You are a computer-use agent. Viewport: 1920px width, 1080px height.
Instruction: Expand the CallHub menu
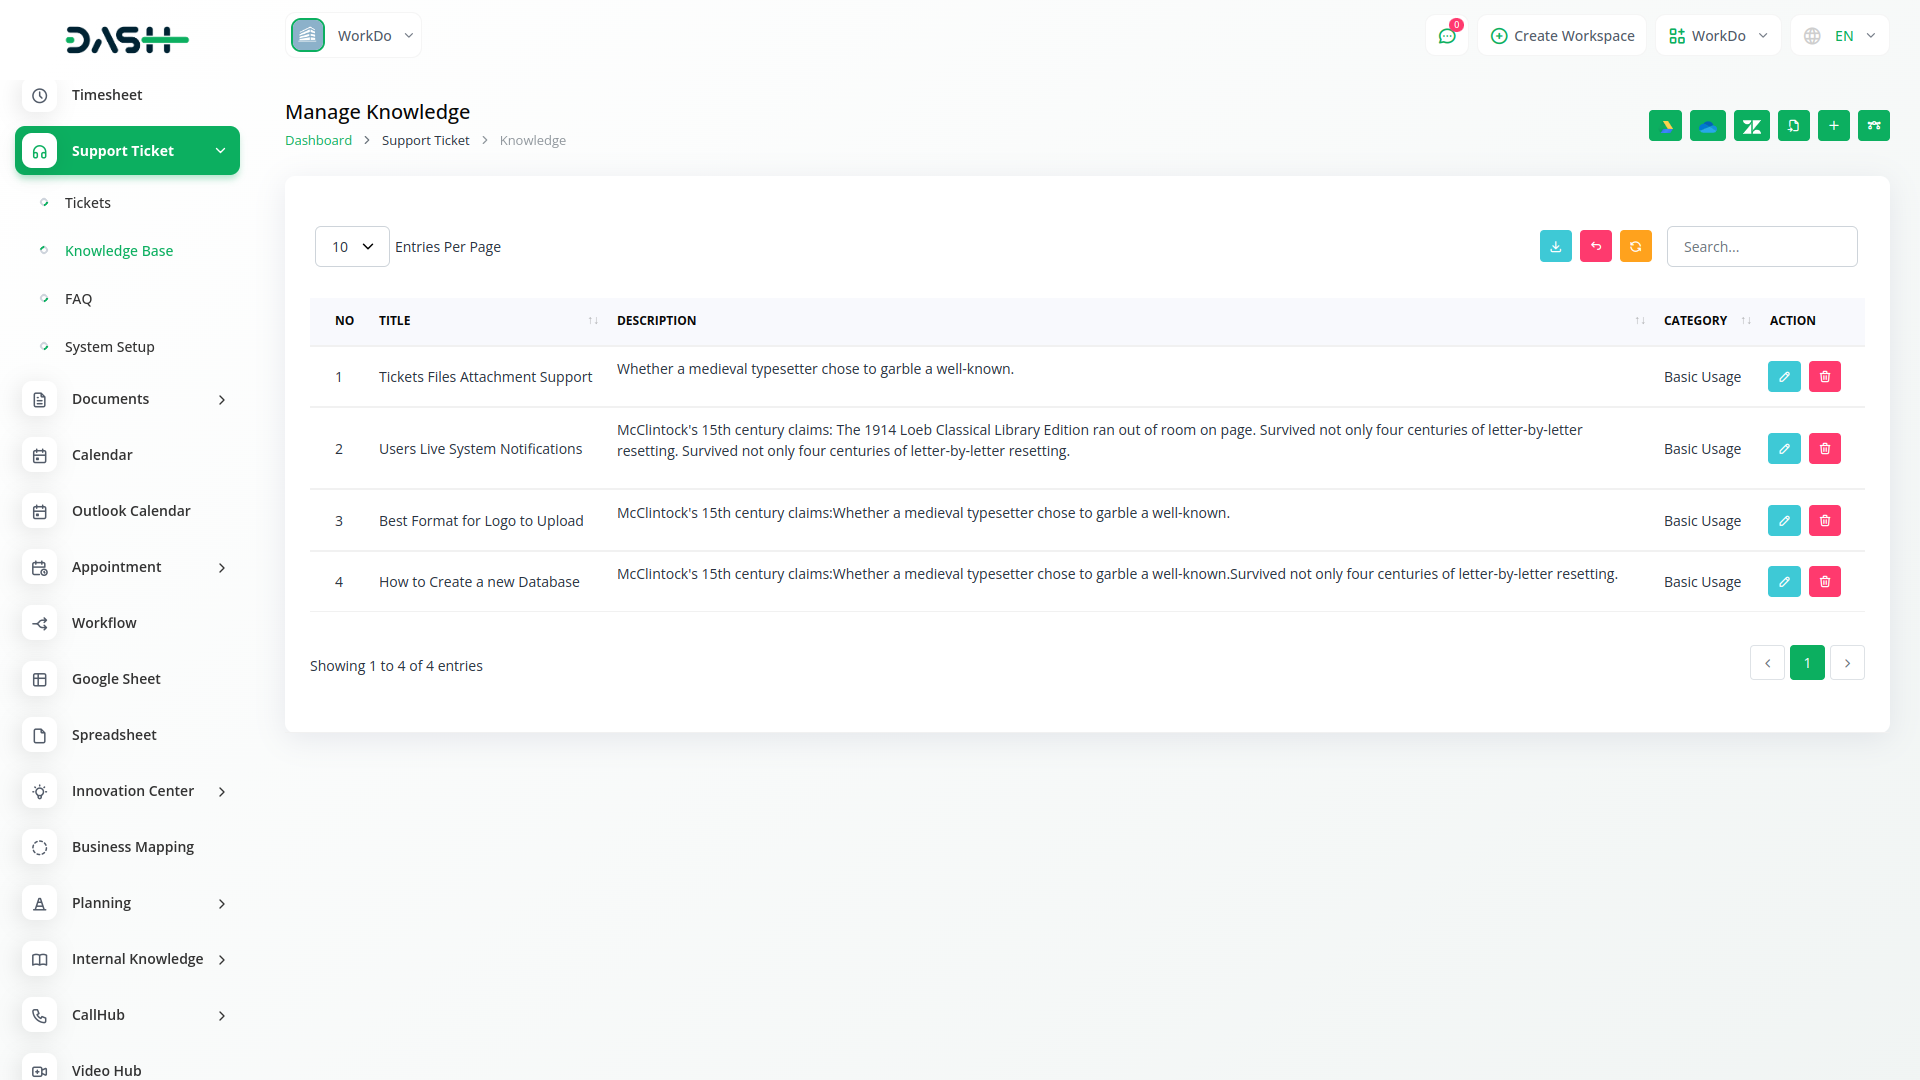pos(127,1015)
